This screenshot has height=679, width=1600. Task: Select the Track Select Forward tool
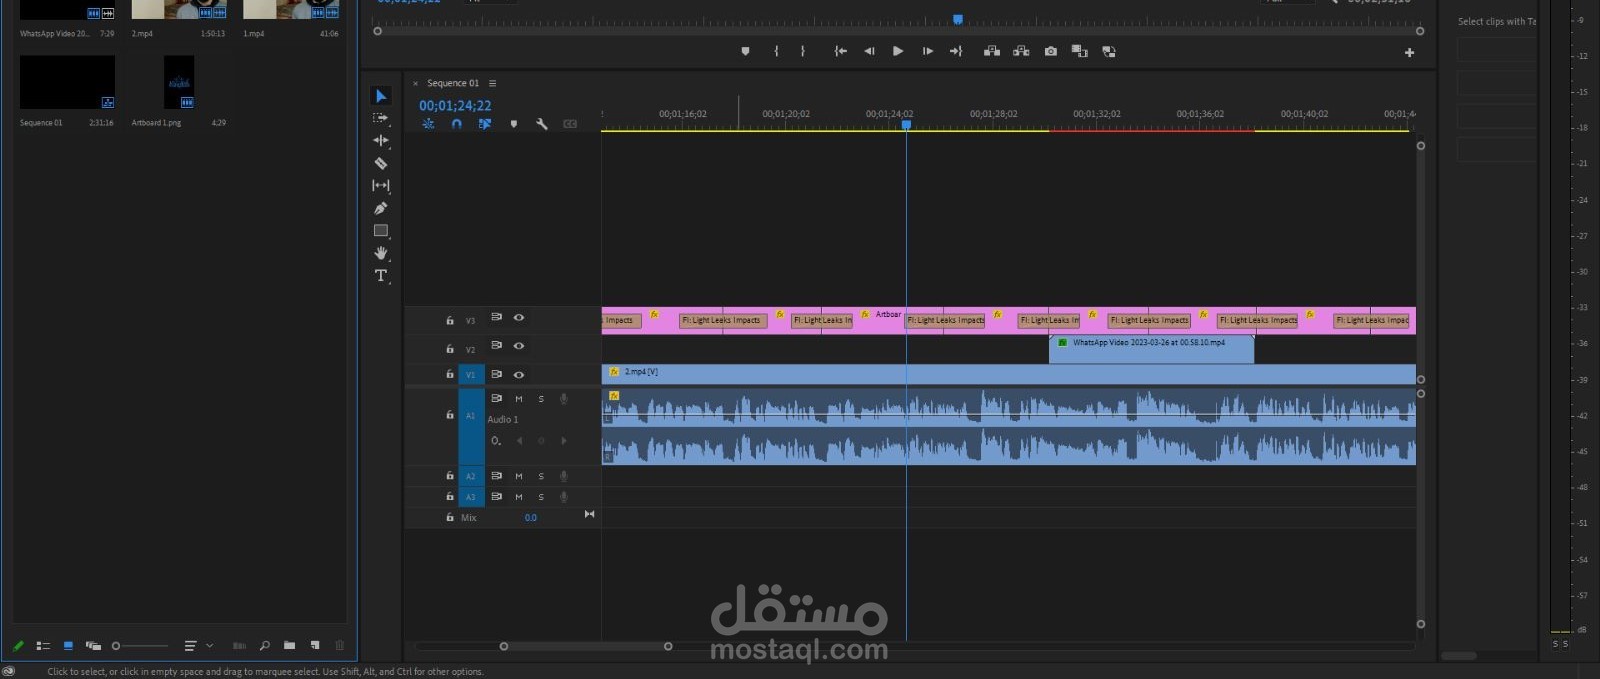click(x=381, y=118)
